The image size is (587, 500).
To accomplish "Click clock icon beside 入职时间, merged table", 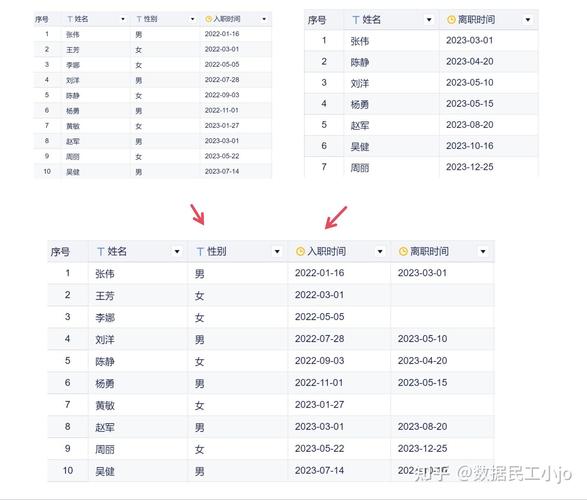I will click(x=300, y=251).
